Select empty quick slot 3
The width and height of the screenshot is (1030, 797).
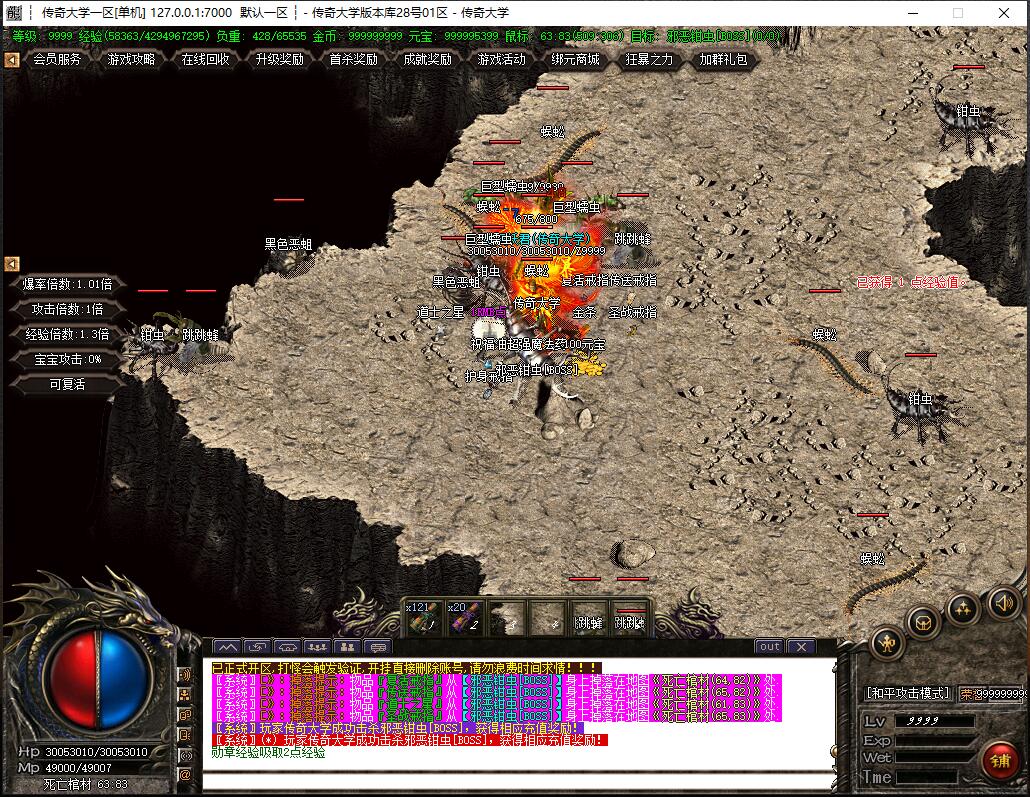[506, 618]
